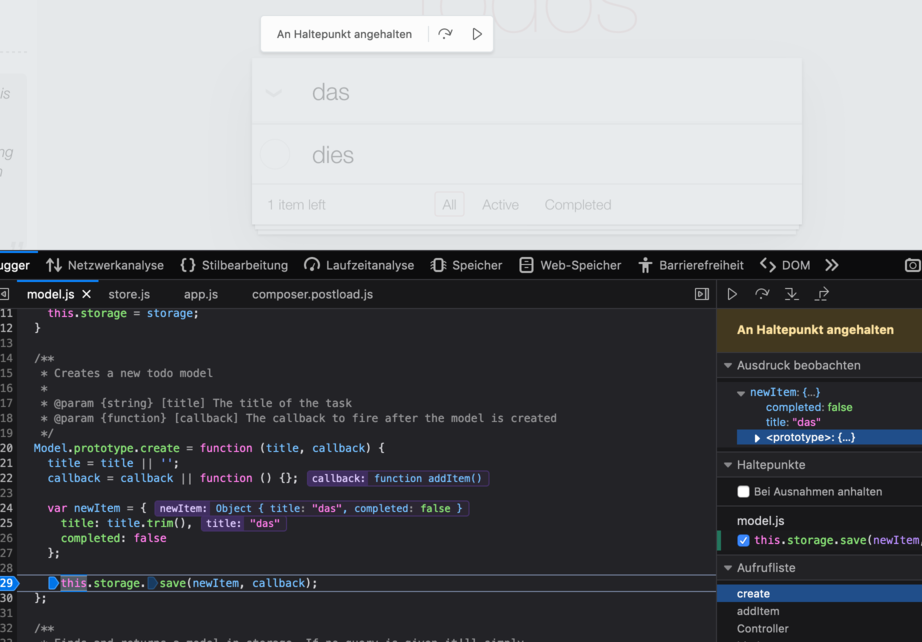The height and width of the screenshot is (642, 922).
Task: Open the DOM tab
Action: click(x=785, y=265)
